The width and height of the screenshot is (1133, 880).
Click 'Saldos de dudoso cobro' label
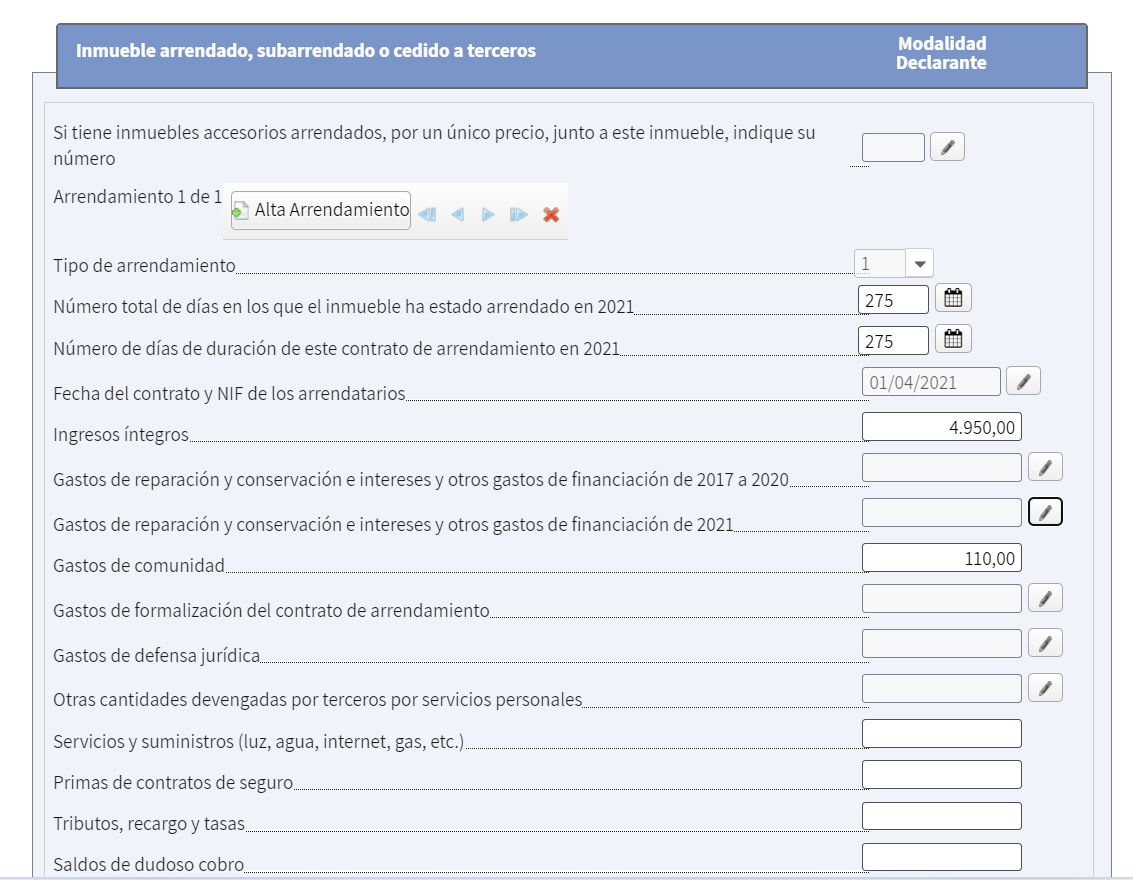click(x=149, y=864)
